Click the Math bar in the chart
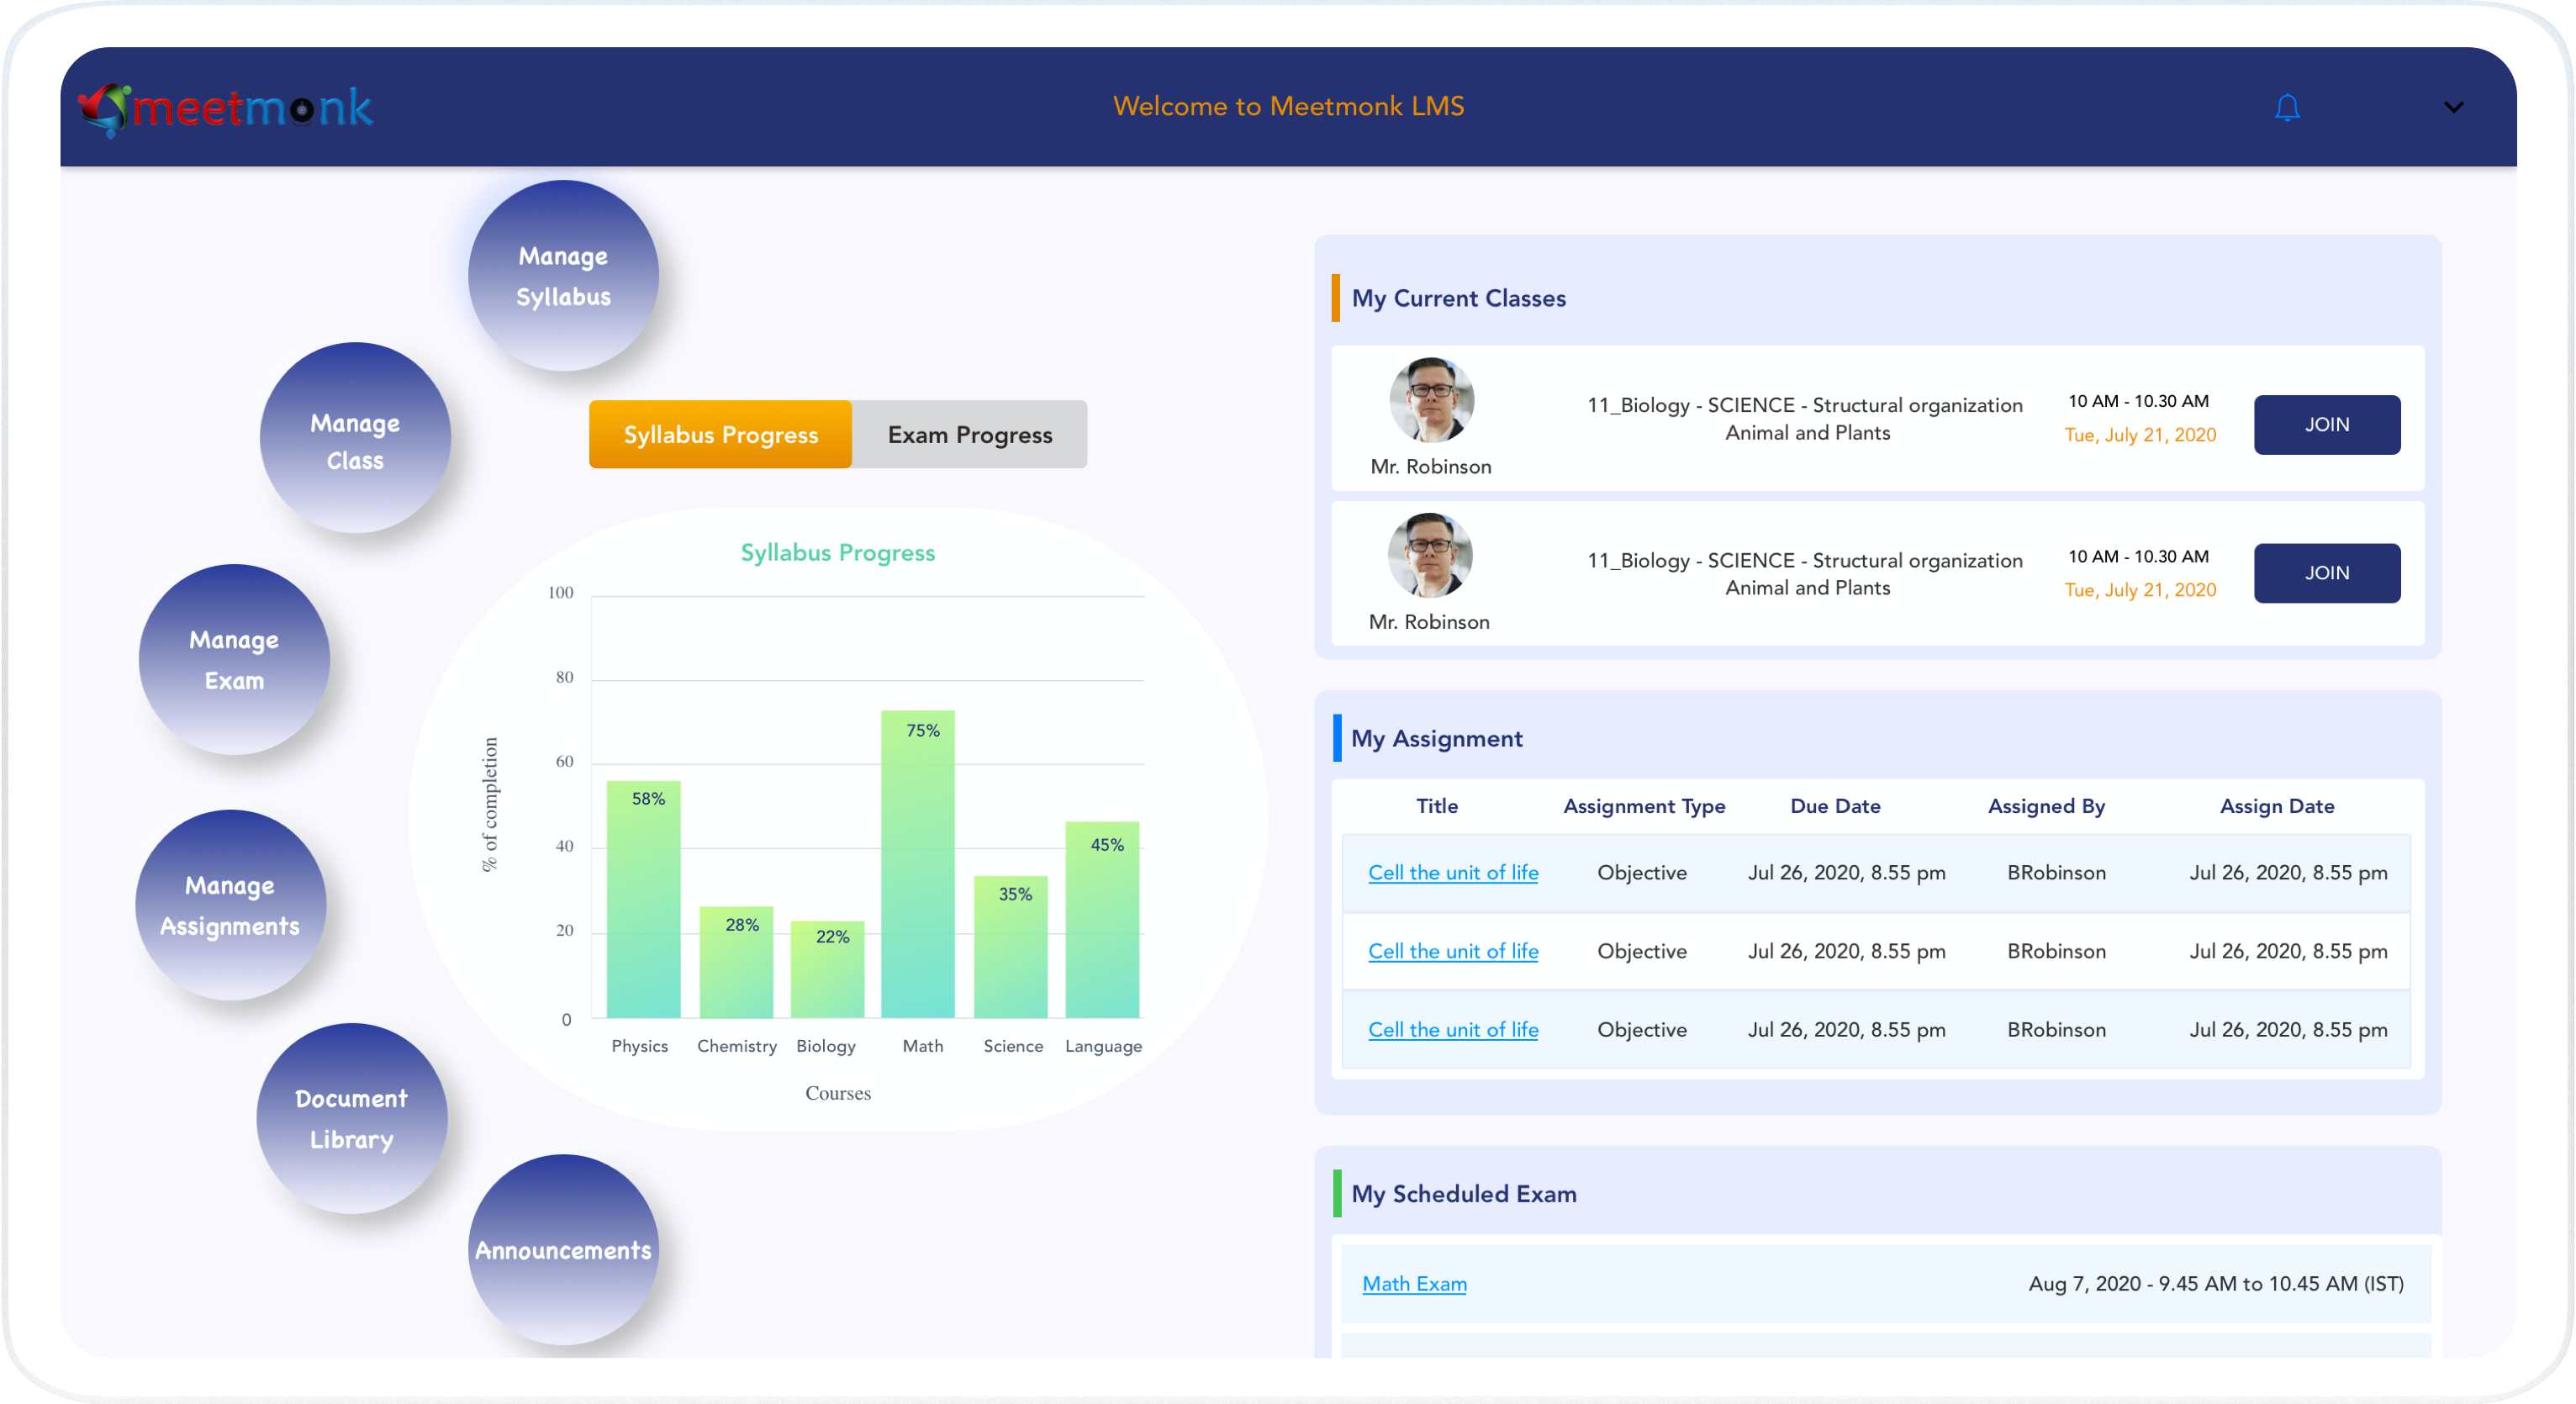The width and height of the screenshot is (2576, 1404). [917, 865]
